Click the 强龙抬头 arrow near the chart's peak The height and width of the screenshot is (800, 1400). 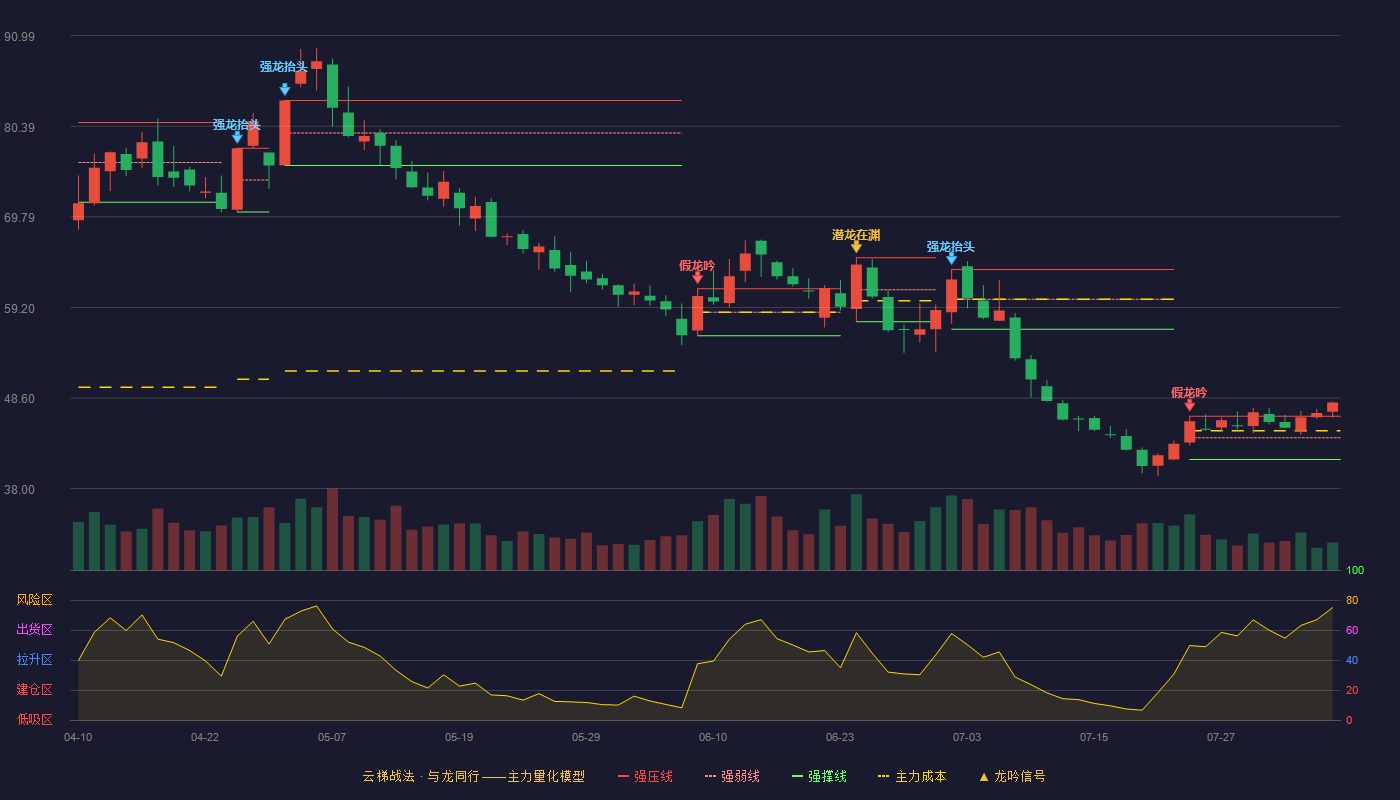point(285,89)
